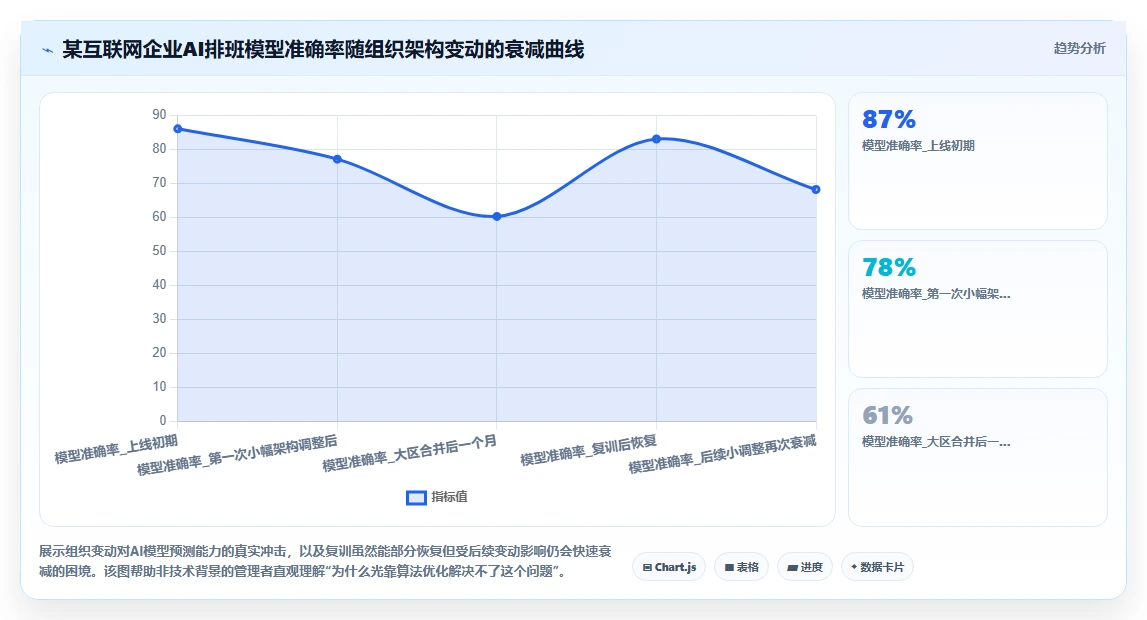Open the 87% metric card
The height and width of the screenshot is (620, 1147).
point(977,161)
